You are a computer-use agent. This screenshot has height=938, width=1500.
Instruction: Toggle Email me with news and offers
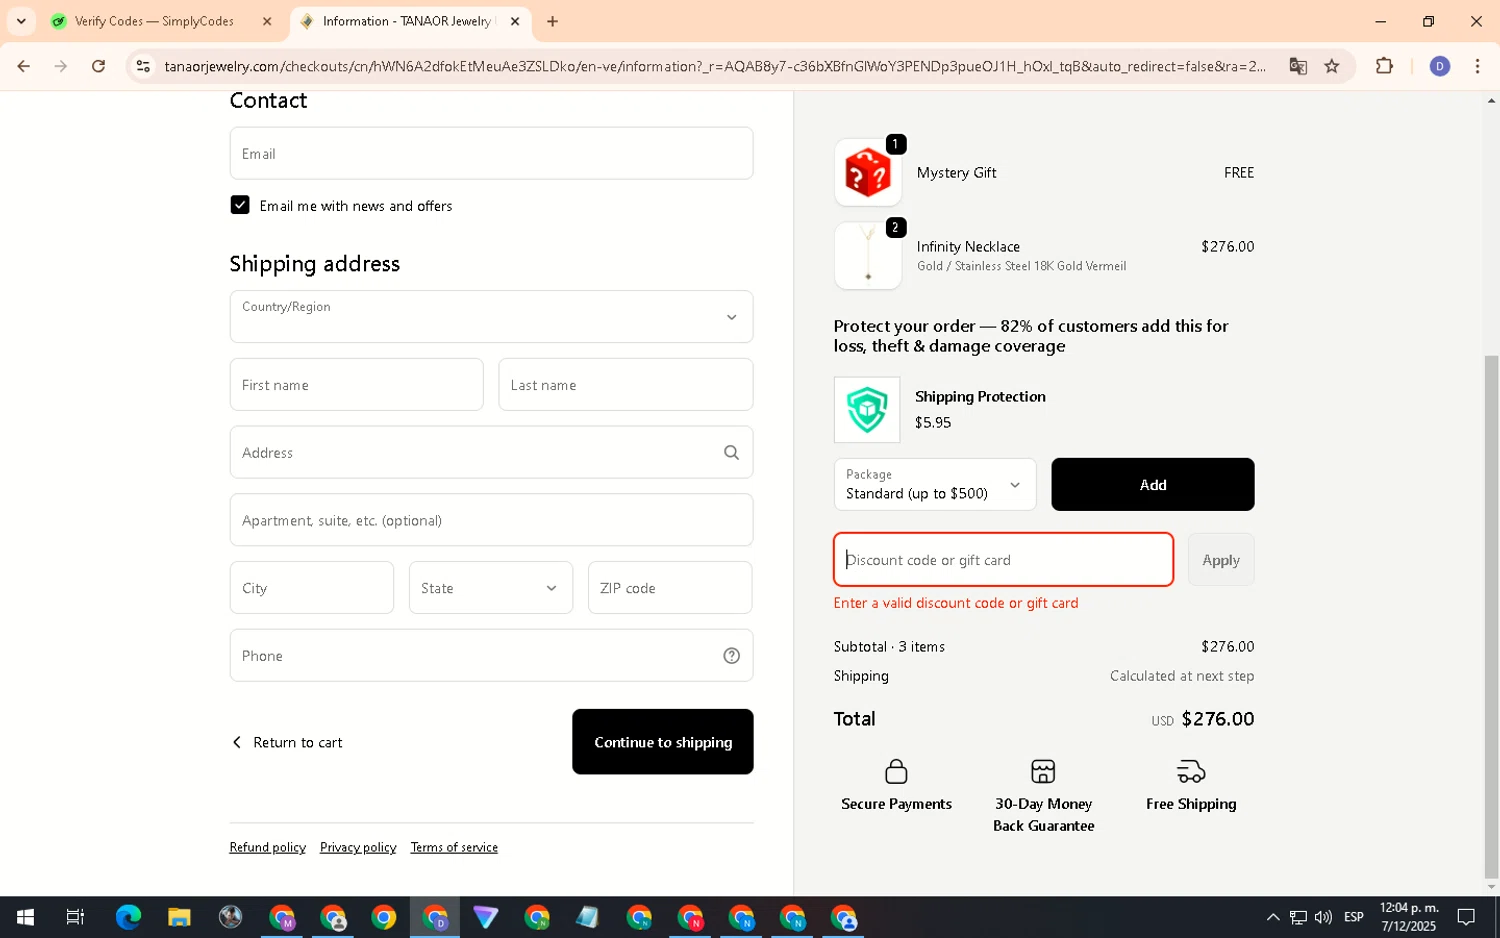[240, 205]
